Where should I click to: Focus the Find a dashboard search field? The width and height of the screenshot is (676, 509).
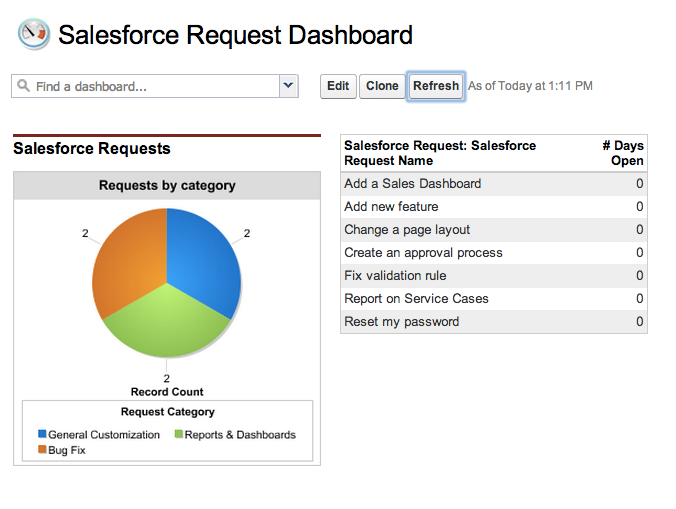pos(145,86)
